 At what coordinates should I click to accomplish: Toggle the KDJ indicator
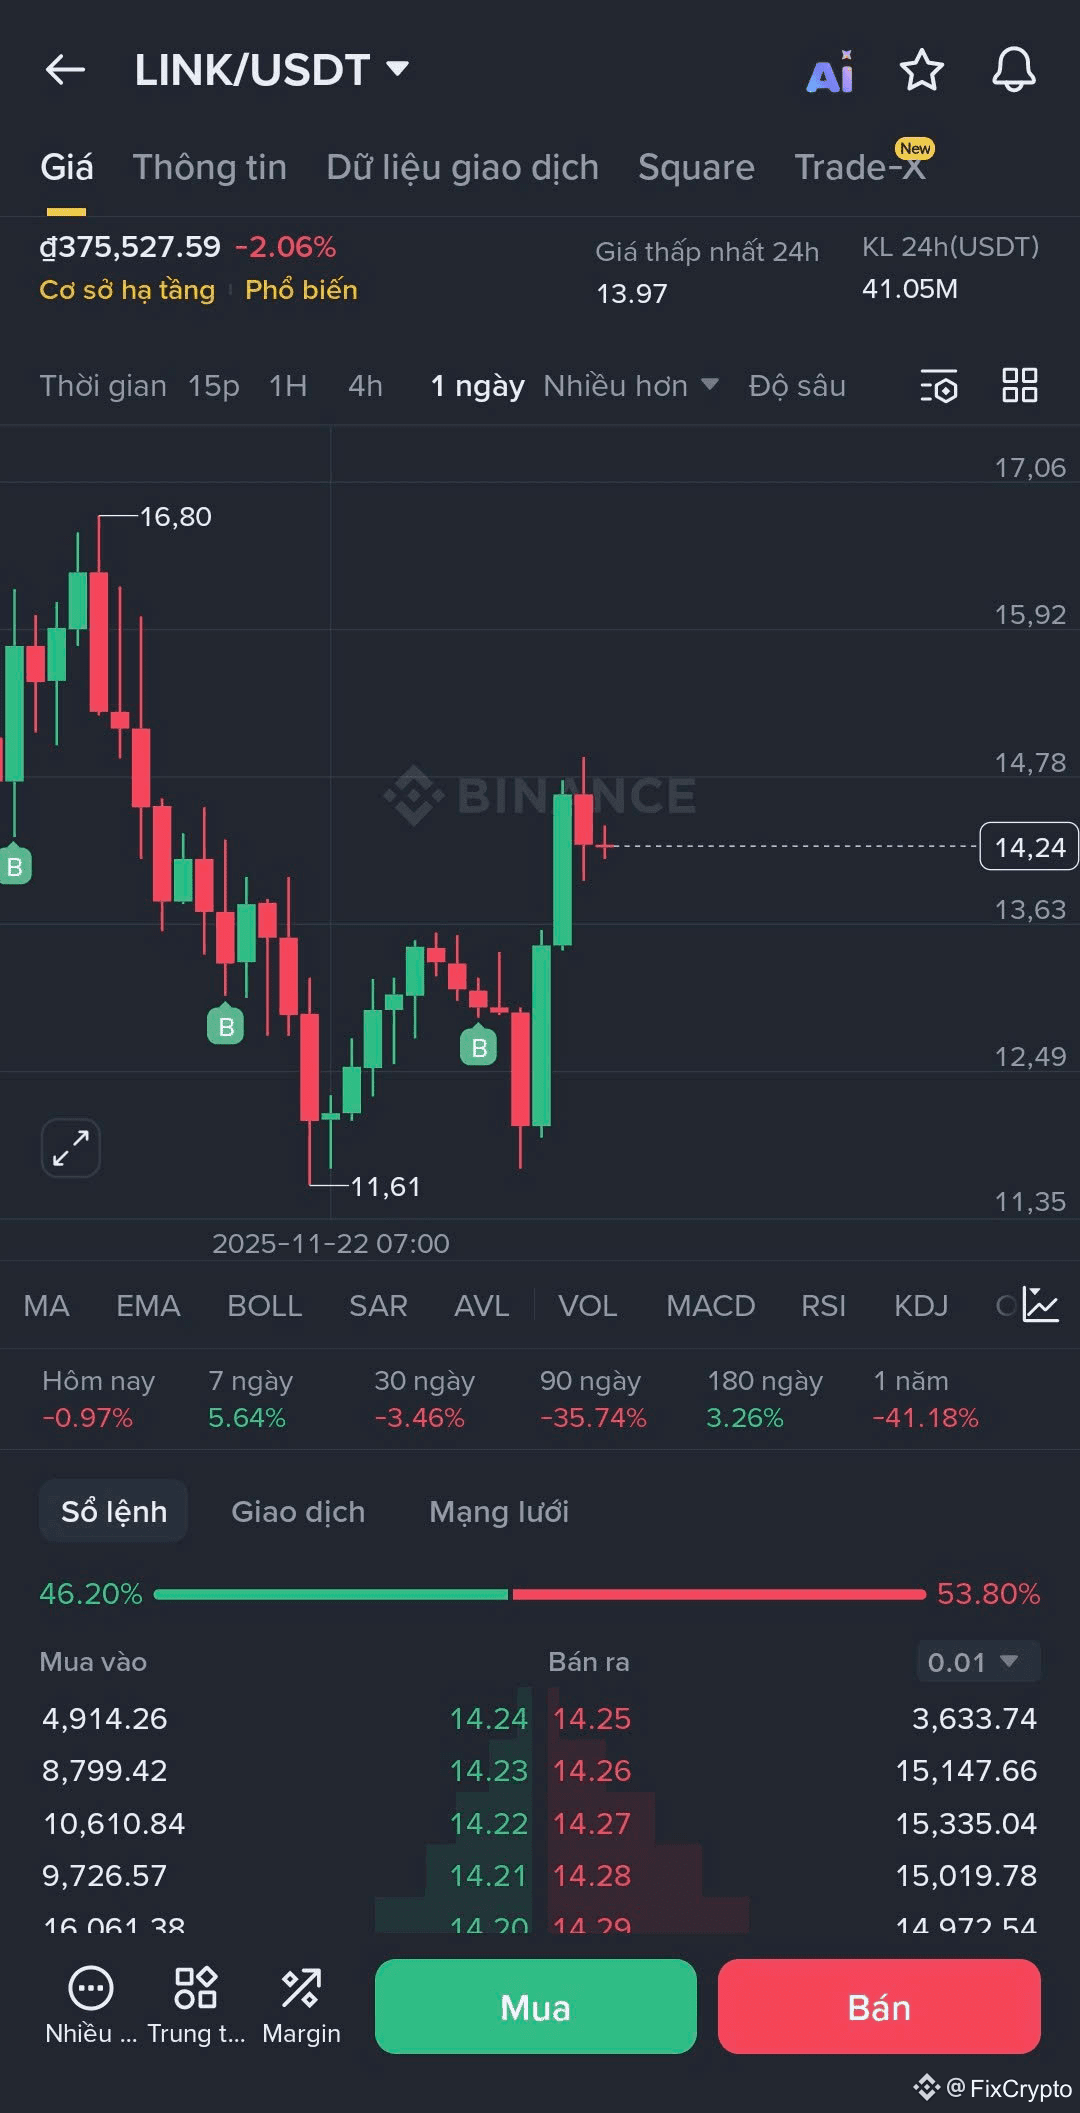[921, 1305]
